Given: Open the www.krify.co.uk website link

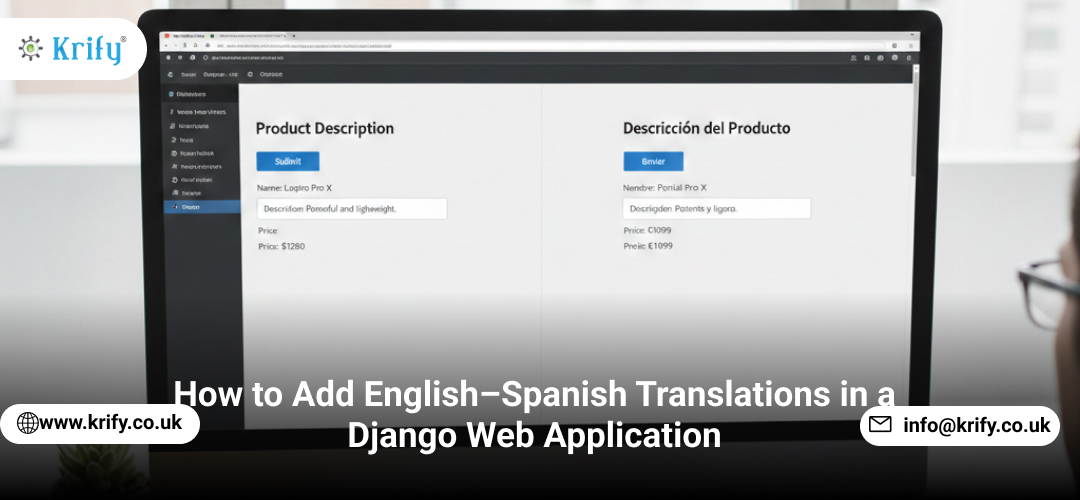Looking at the screenshot, I should [x=110, y=423].
